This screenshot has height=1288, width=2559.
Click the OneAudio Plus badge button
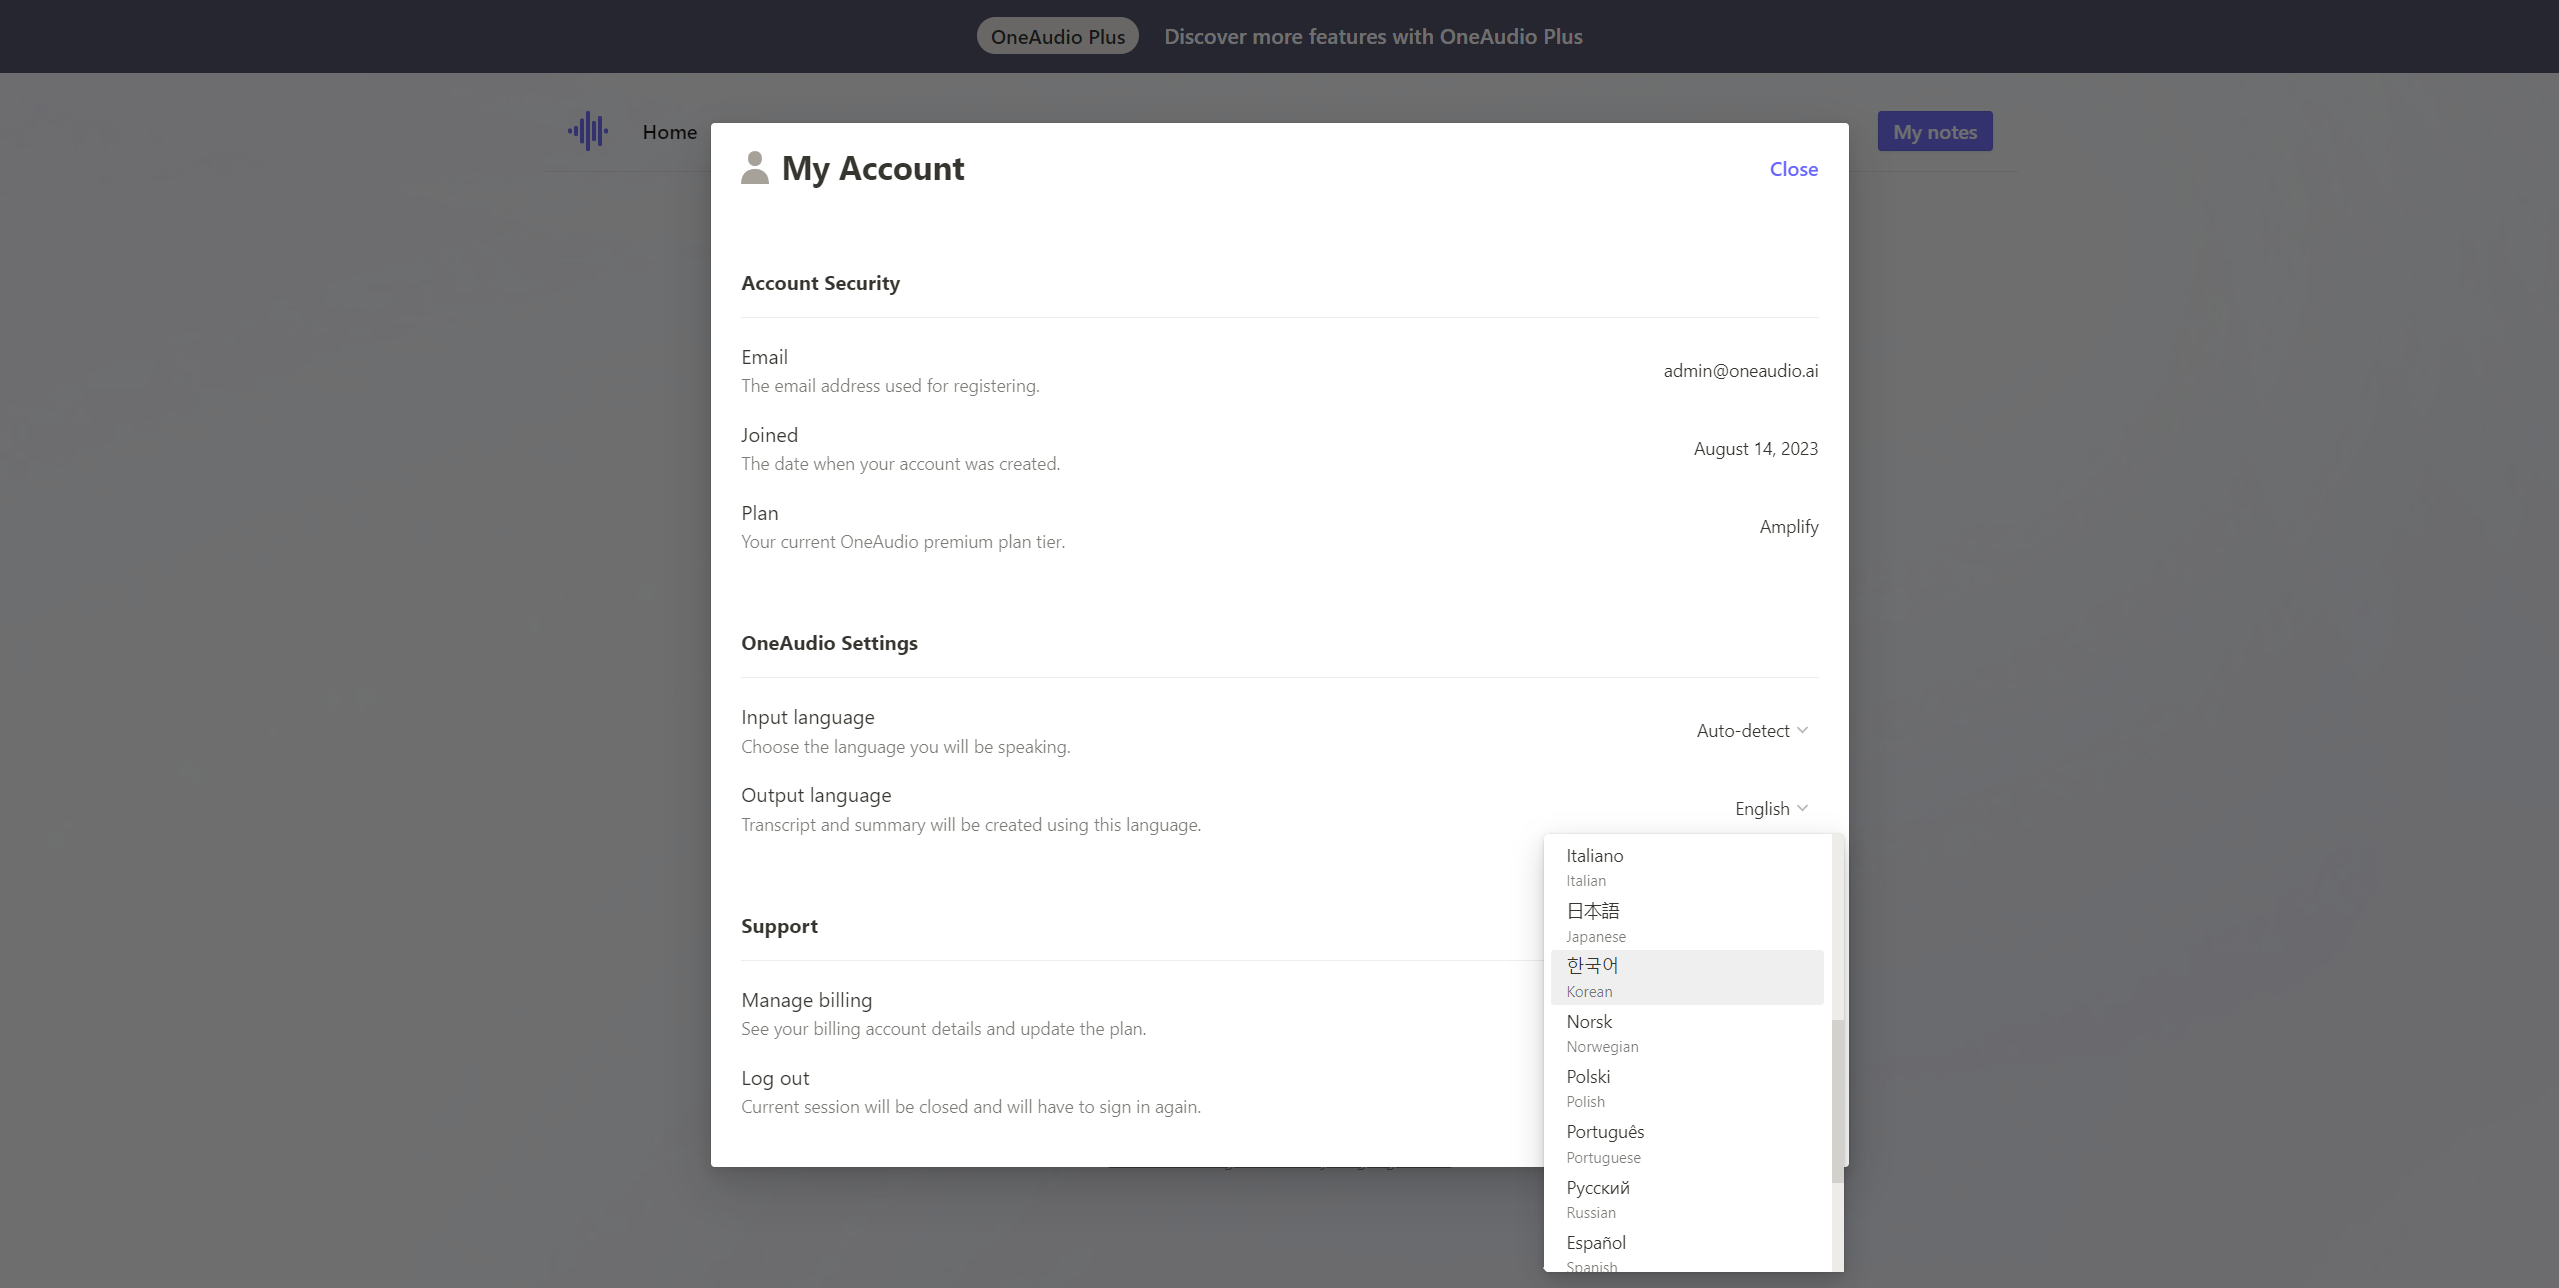(x=1057, y=36)
